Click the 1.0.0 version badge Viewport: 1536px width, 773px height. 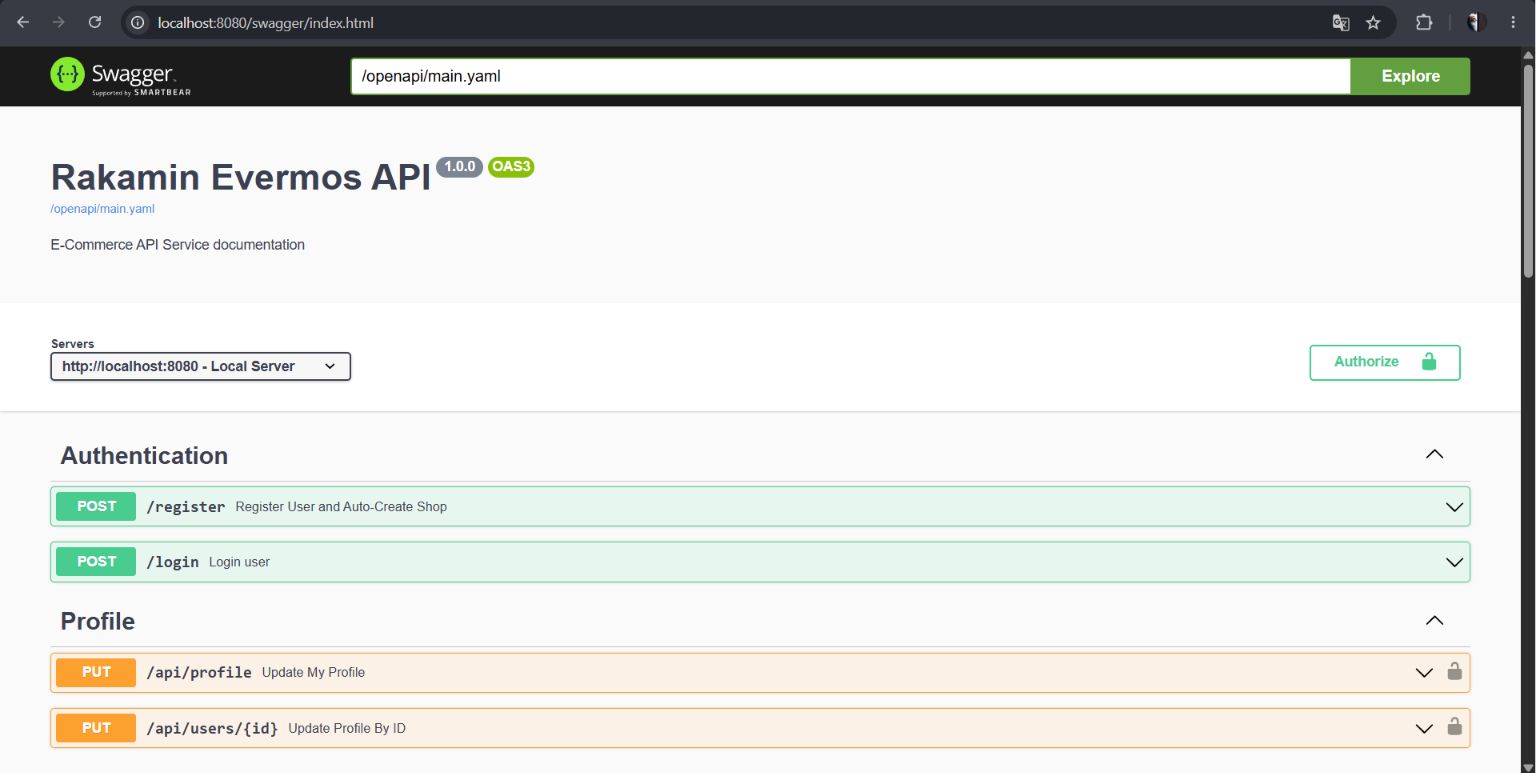(460, 167)
